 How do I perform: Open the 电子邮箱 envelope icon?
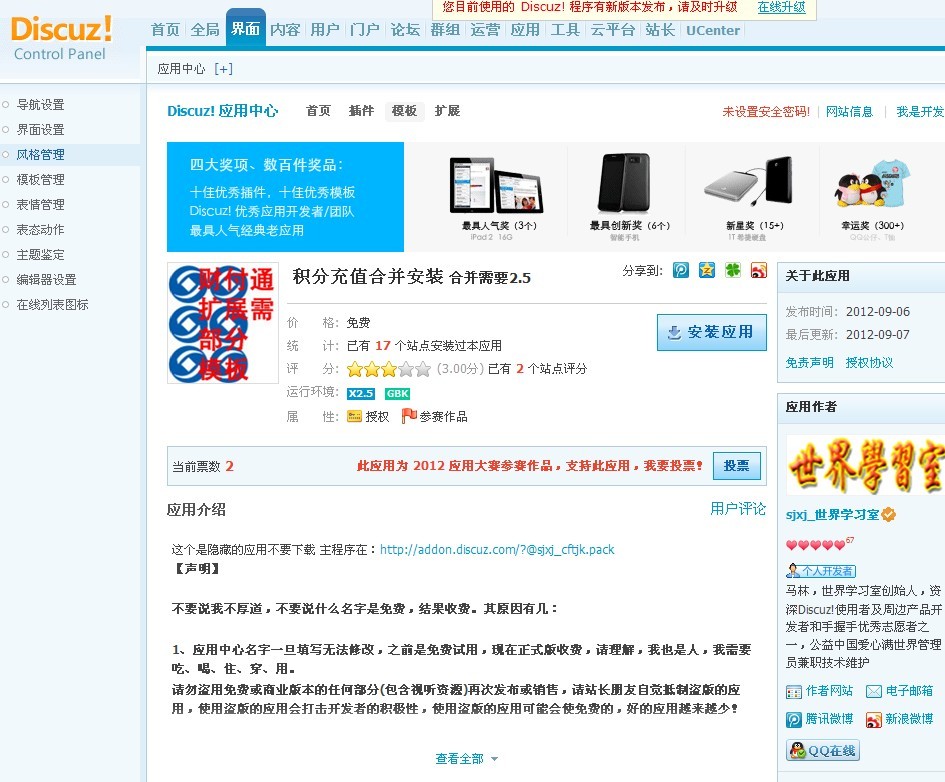tap(873, 692)
